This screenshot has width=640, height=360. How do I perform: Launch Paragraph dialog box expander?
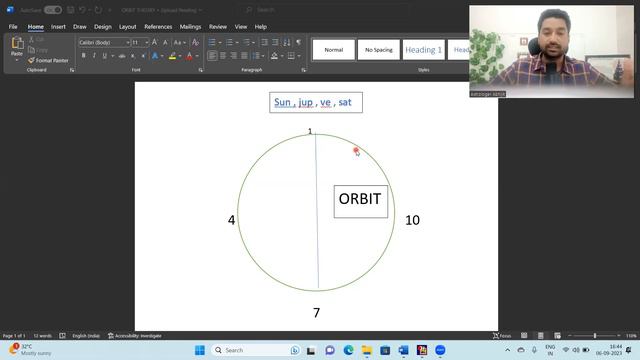pos(303,70)
